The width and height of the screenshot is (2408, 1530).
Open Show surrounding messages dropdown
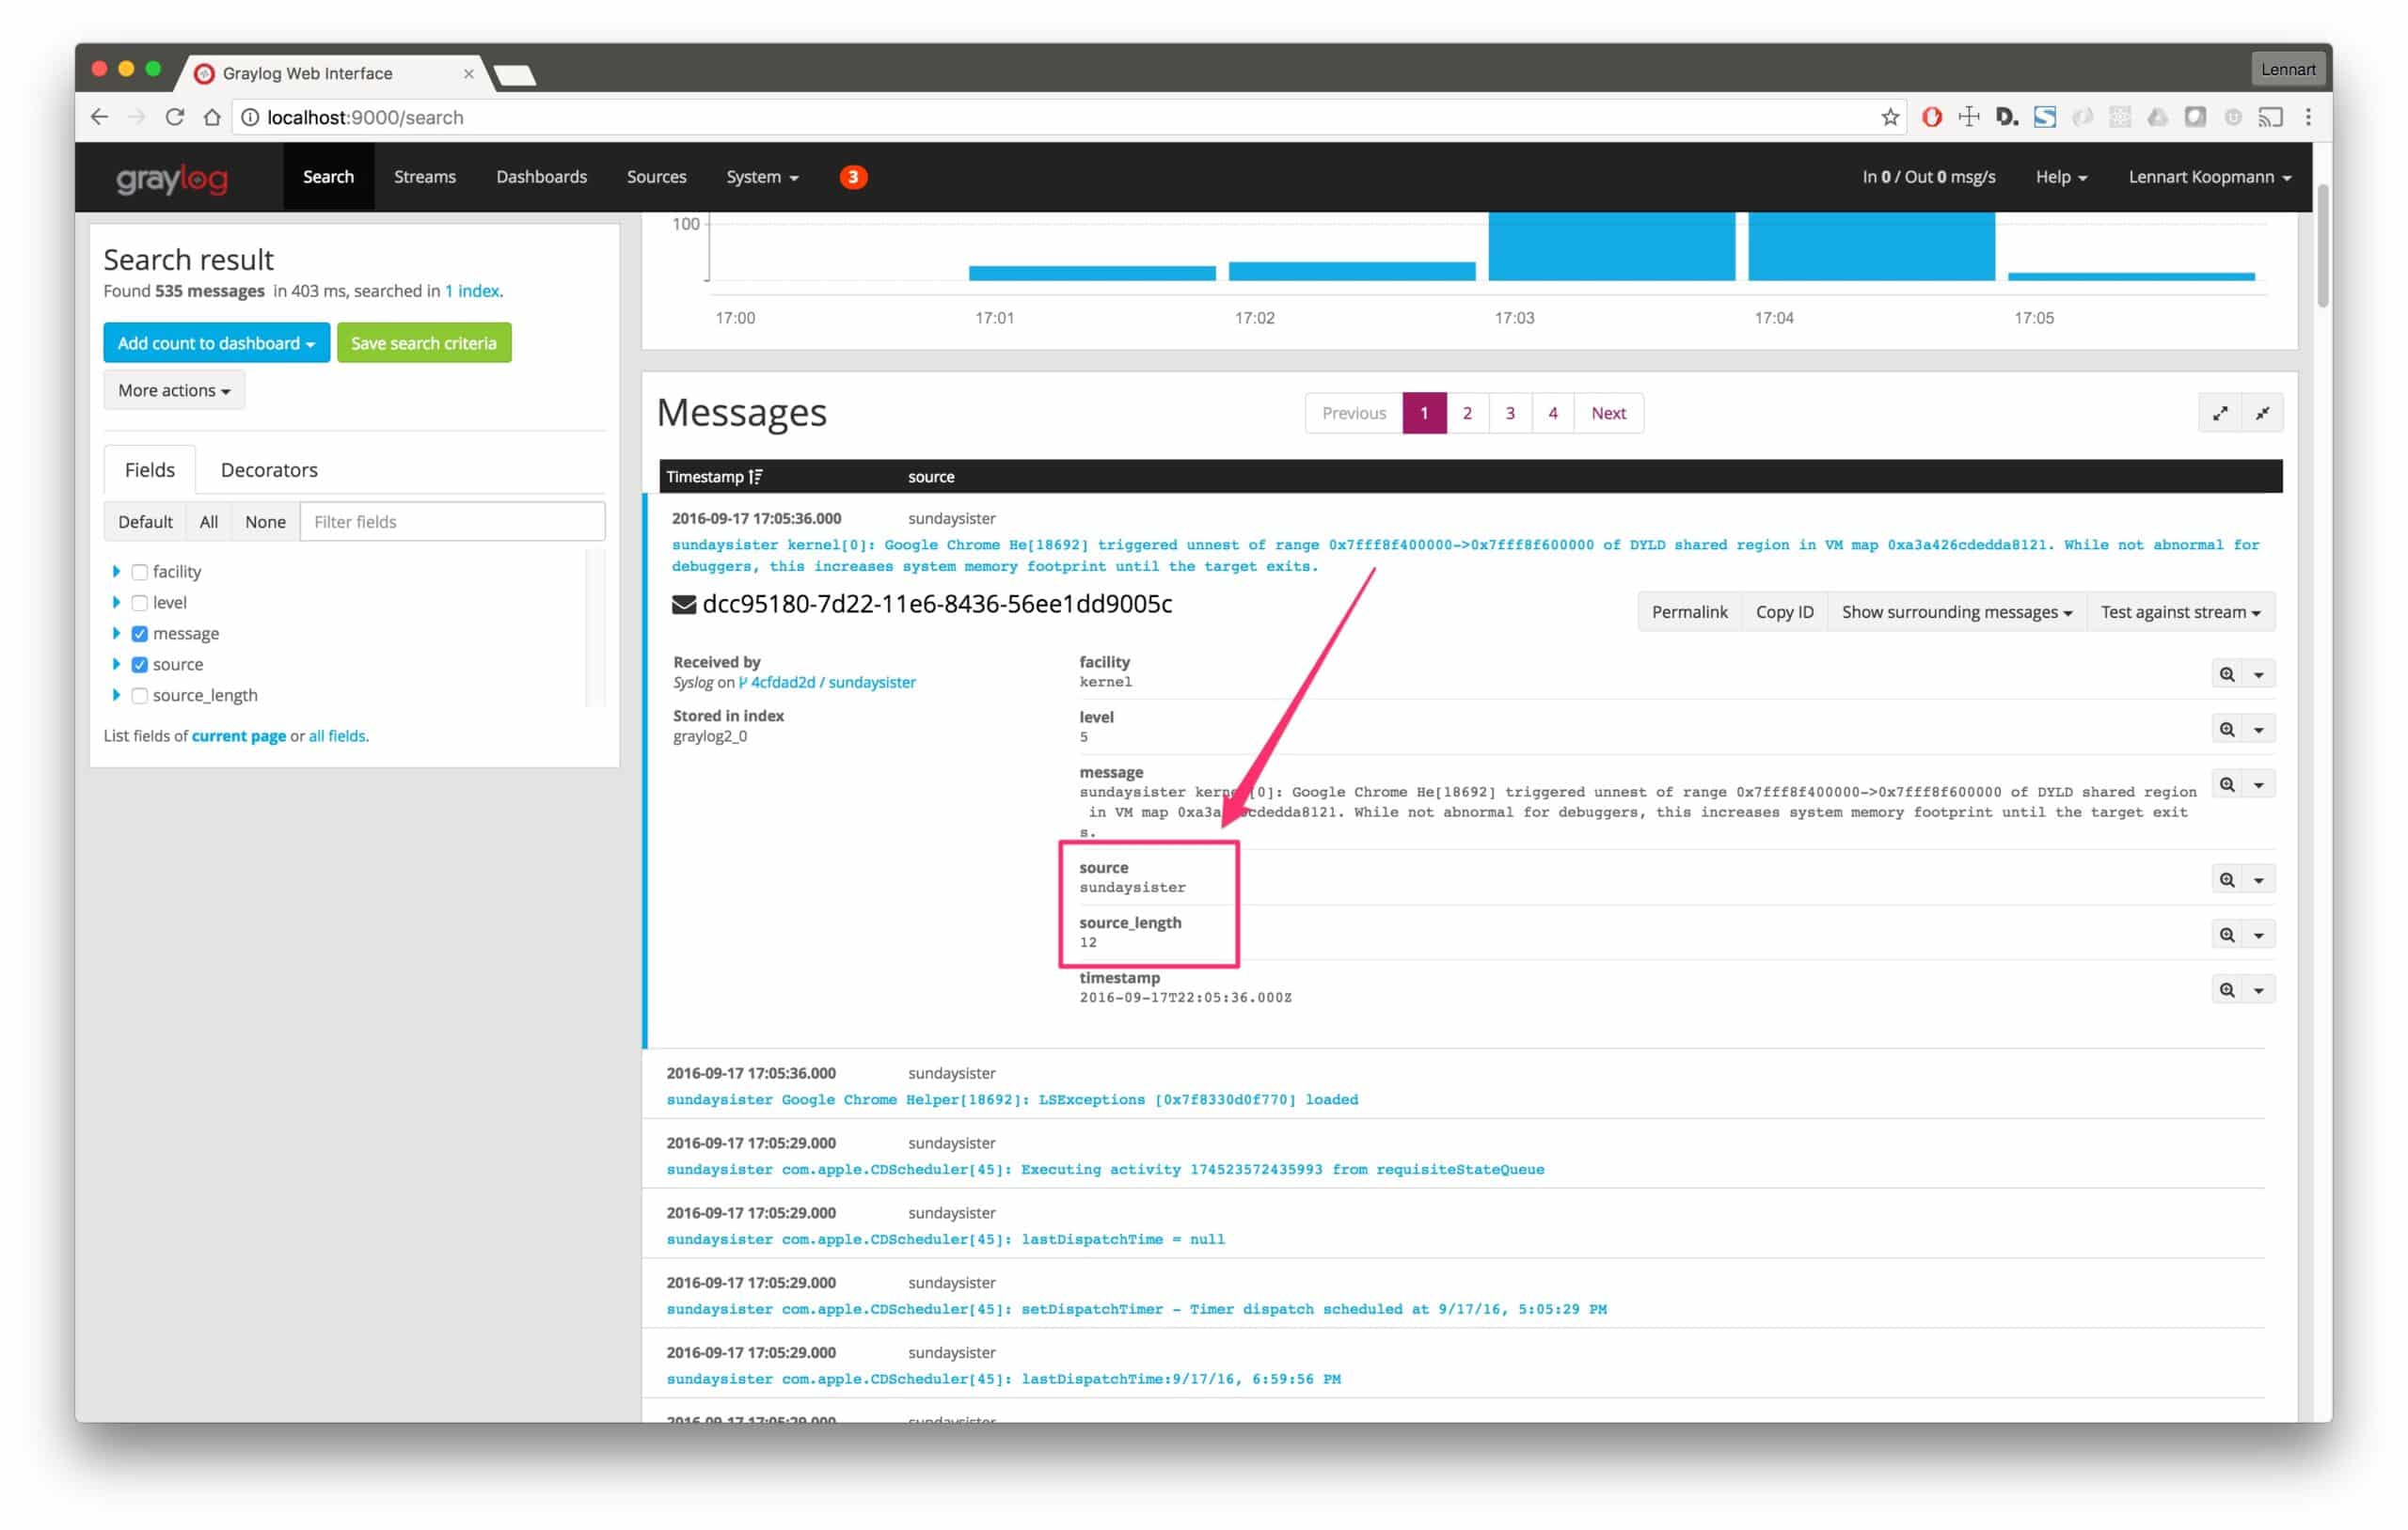(x=1956, y=612)
